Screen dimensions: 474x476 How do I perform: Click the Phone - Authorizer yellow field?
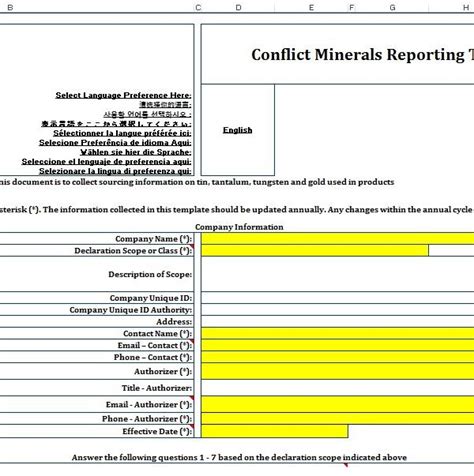point(338,419)
